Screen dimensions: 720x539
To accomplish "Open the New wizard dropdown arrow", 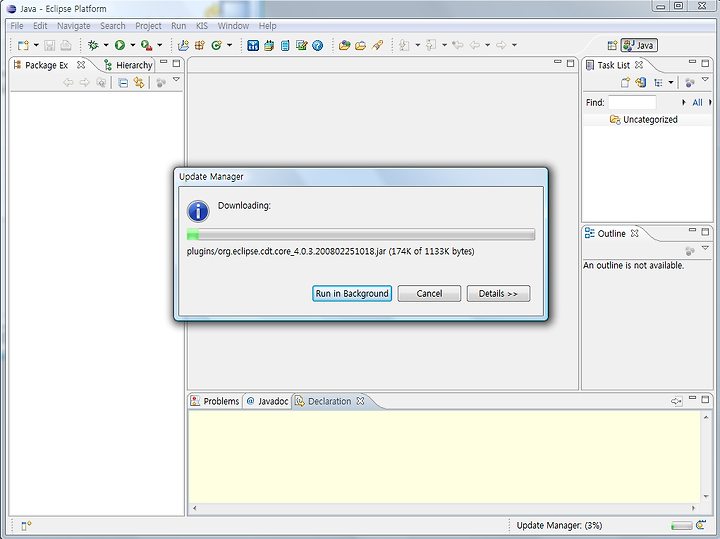I will click(x=36, y=45).
